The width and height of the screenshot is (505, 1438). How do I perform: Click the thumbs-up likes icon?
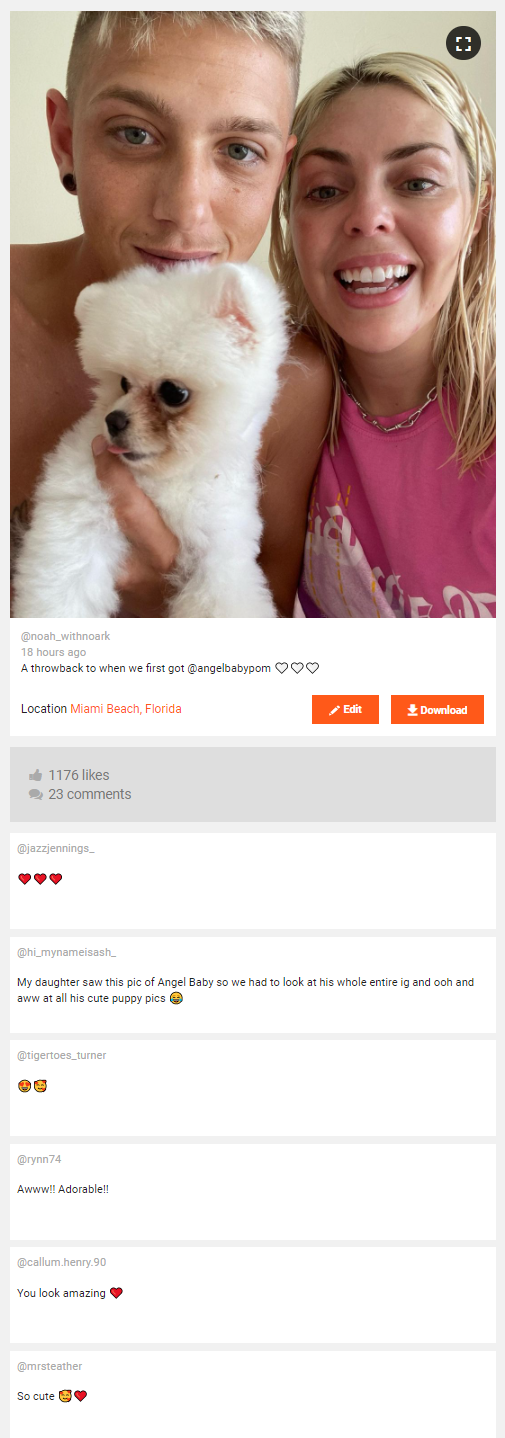point(36,775)
